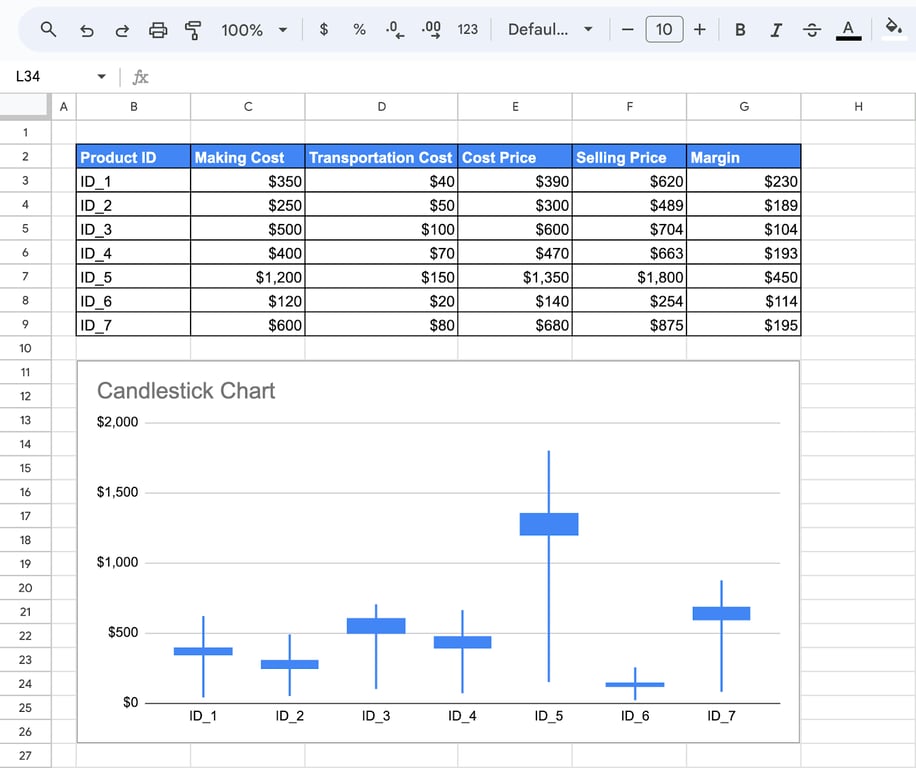Toggle italic formatting
Viewport: 916px width, 768px height.
click(776, 30)
